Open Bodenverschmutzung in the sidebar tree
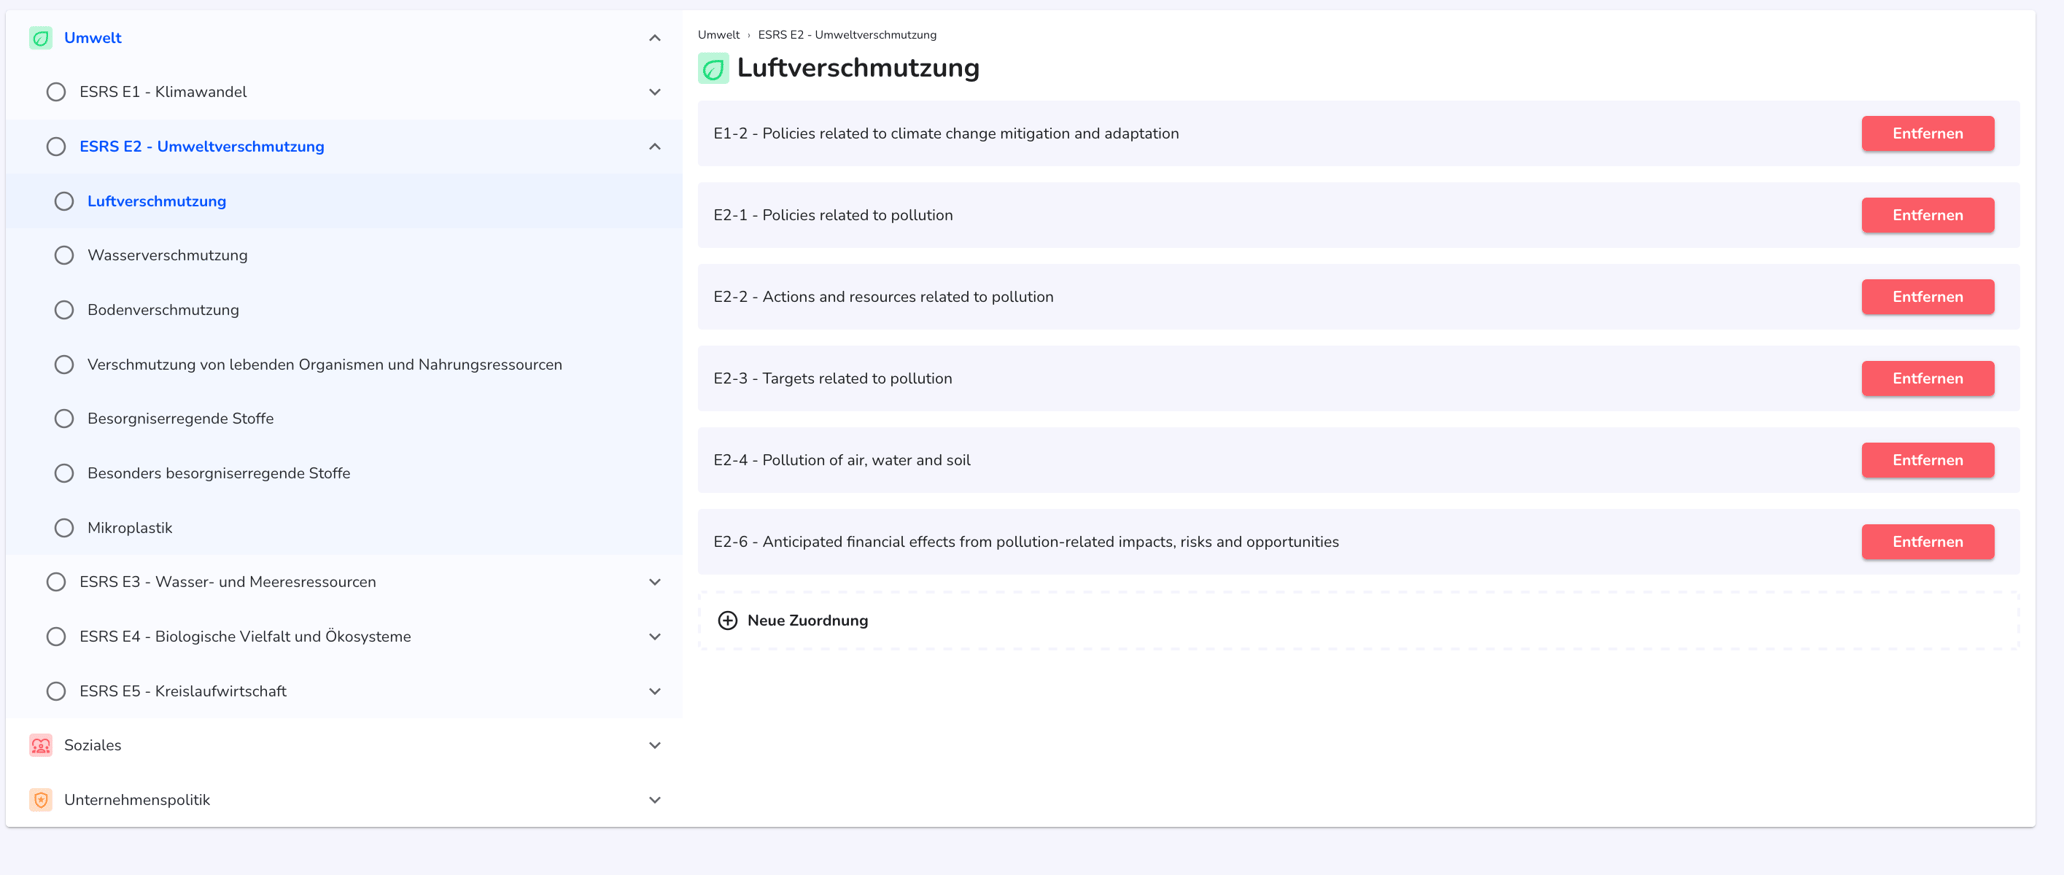 (x=163, y=310)
